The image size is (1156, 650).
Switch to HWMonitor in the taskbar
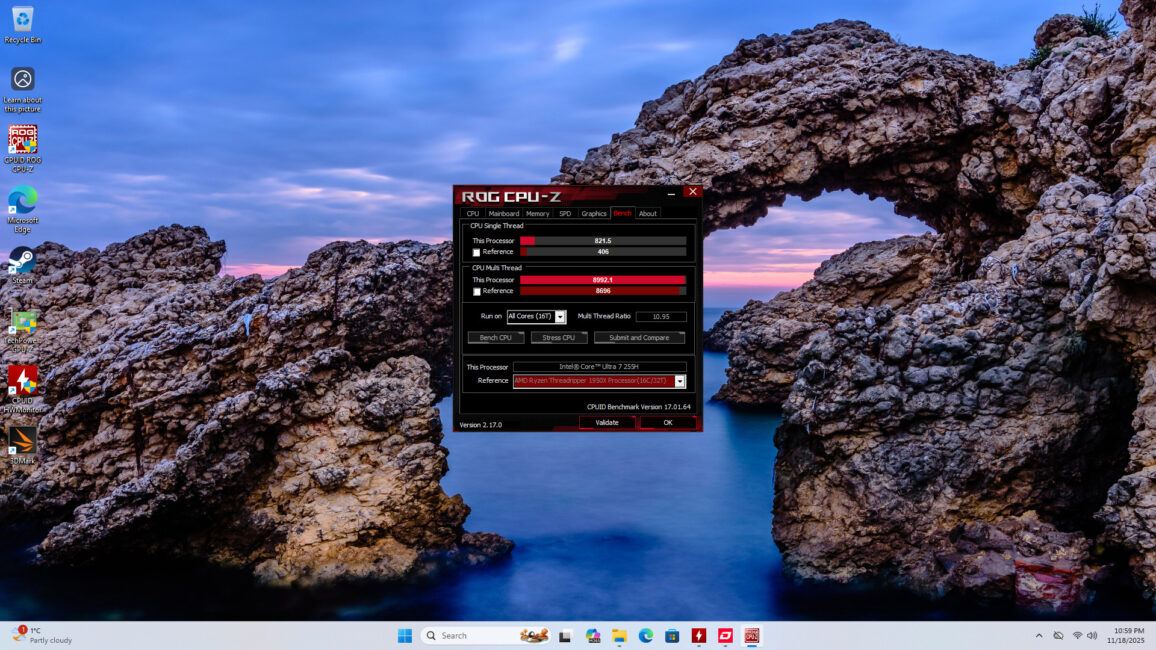coord(699,635)
